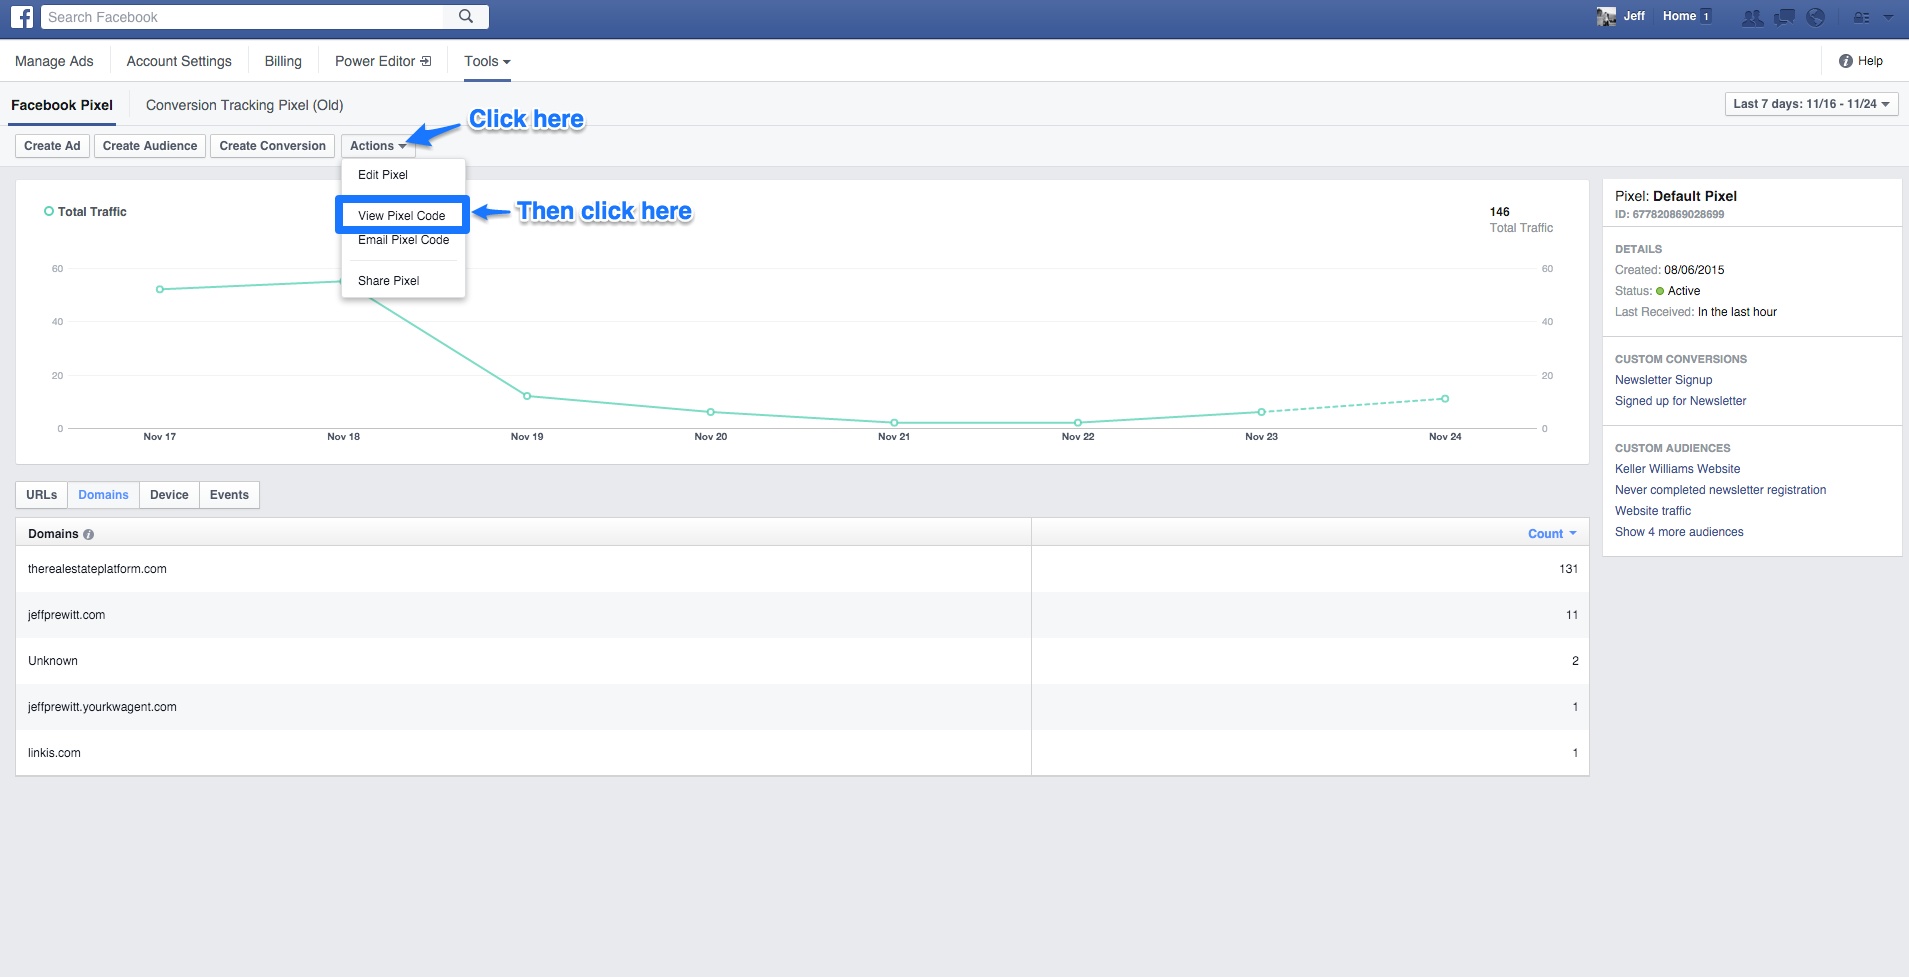Open the Last 7 days date range dropdown

coord(1811,104)
